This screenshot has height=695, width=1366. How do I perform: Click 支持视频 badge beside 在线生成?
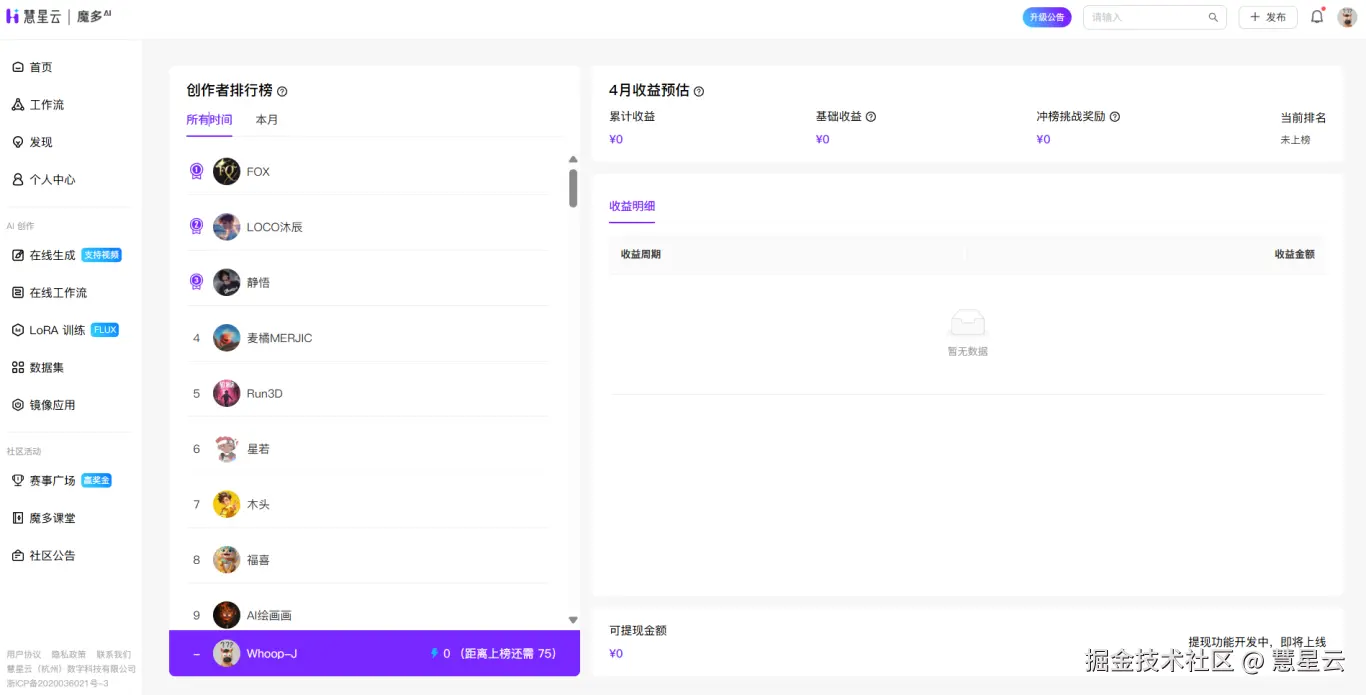tap(102, 255)
